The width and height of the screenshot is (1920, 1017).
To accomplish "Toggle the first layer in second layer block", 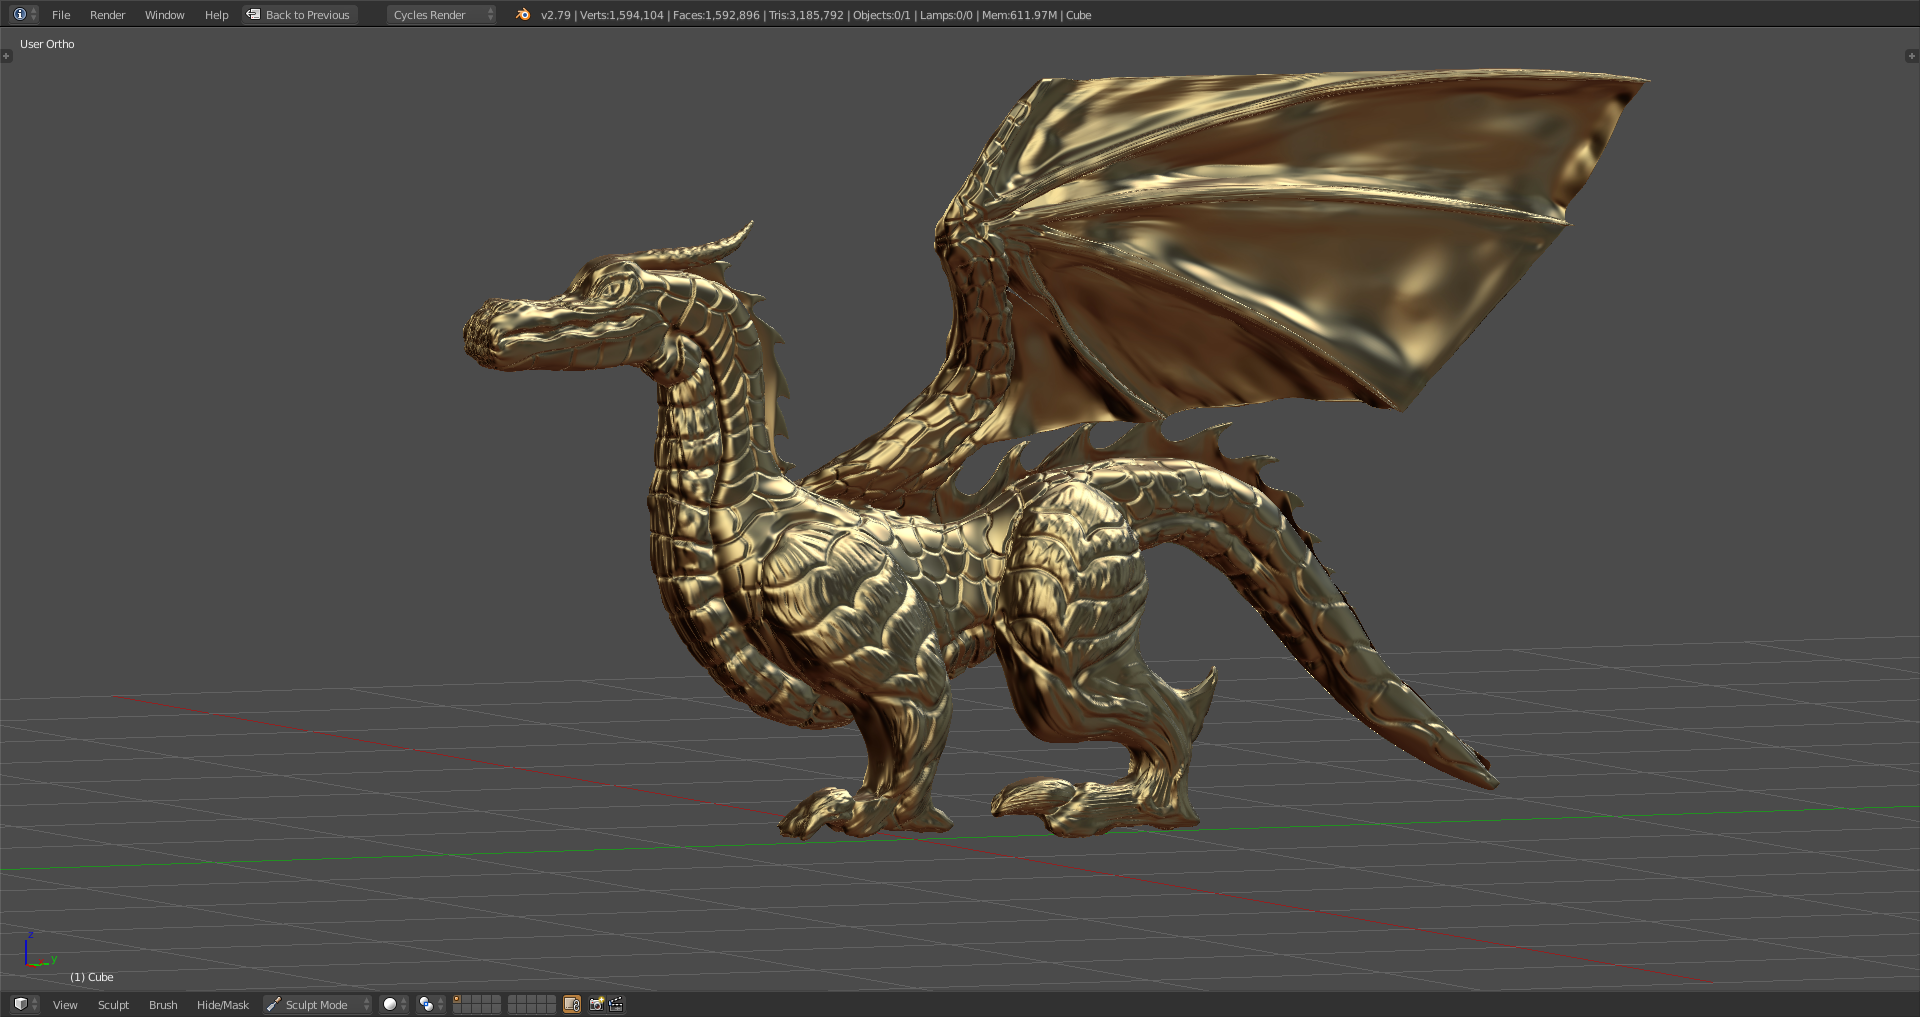I will 513,1000.
